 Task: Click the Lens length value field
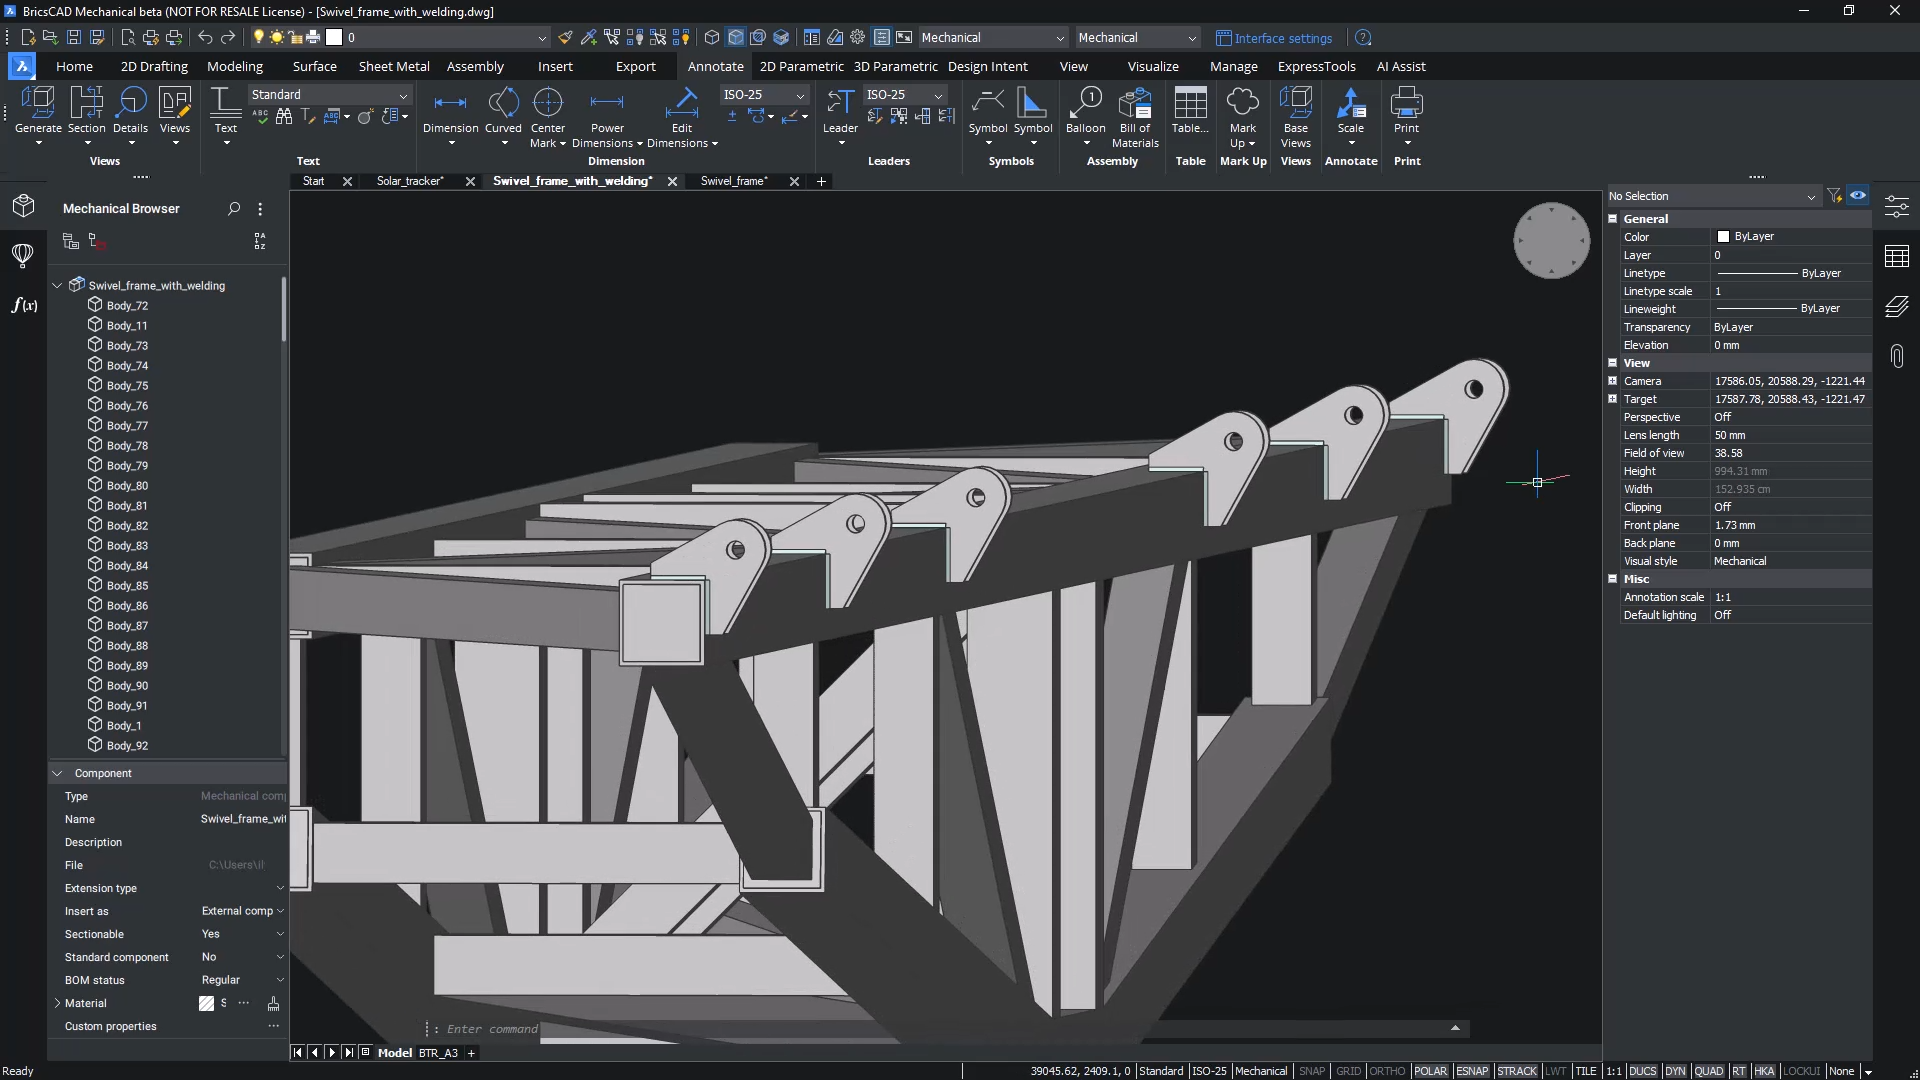pyautogui.click(x=1790, y=435)
